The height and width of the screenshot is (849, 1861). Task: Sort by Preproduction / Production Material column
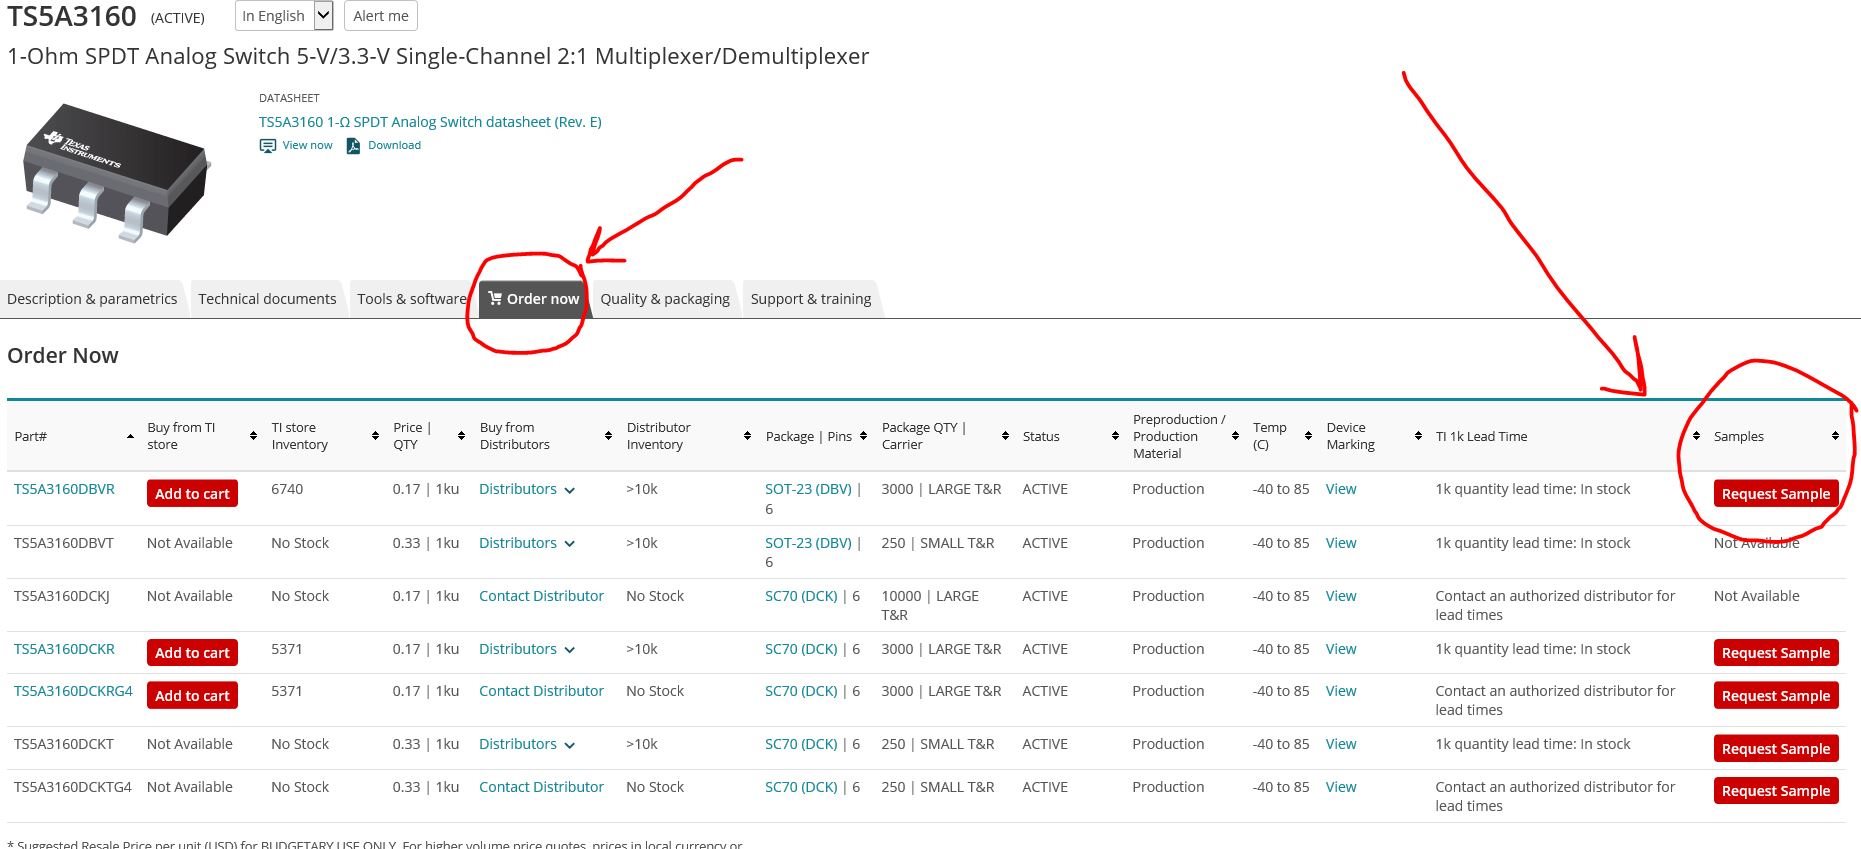(1235, 436)
